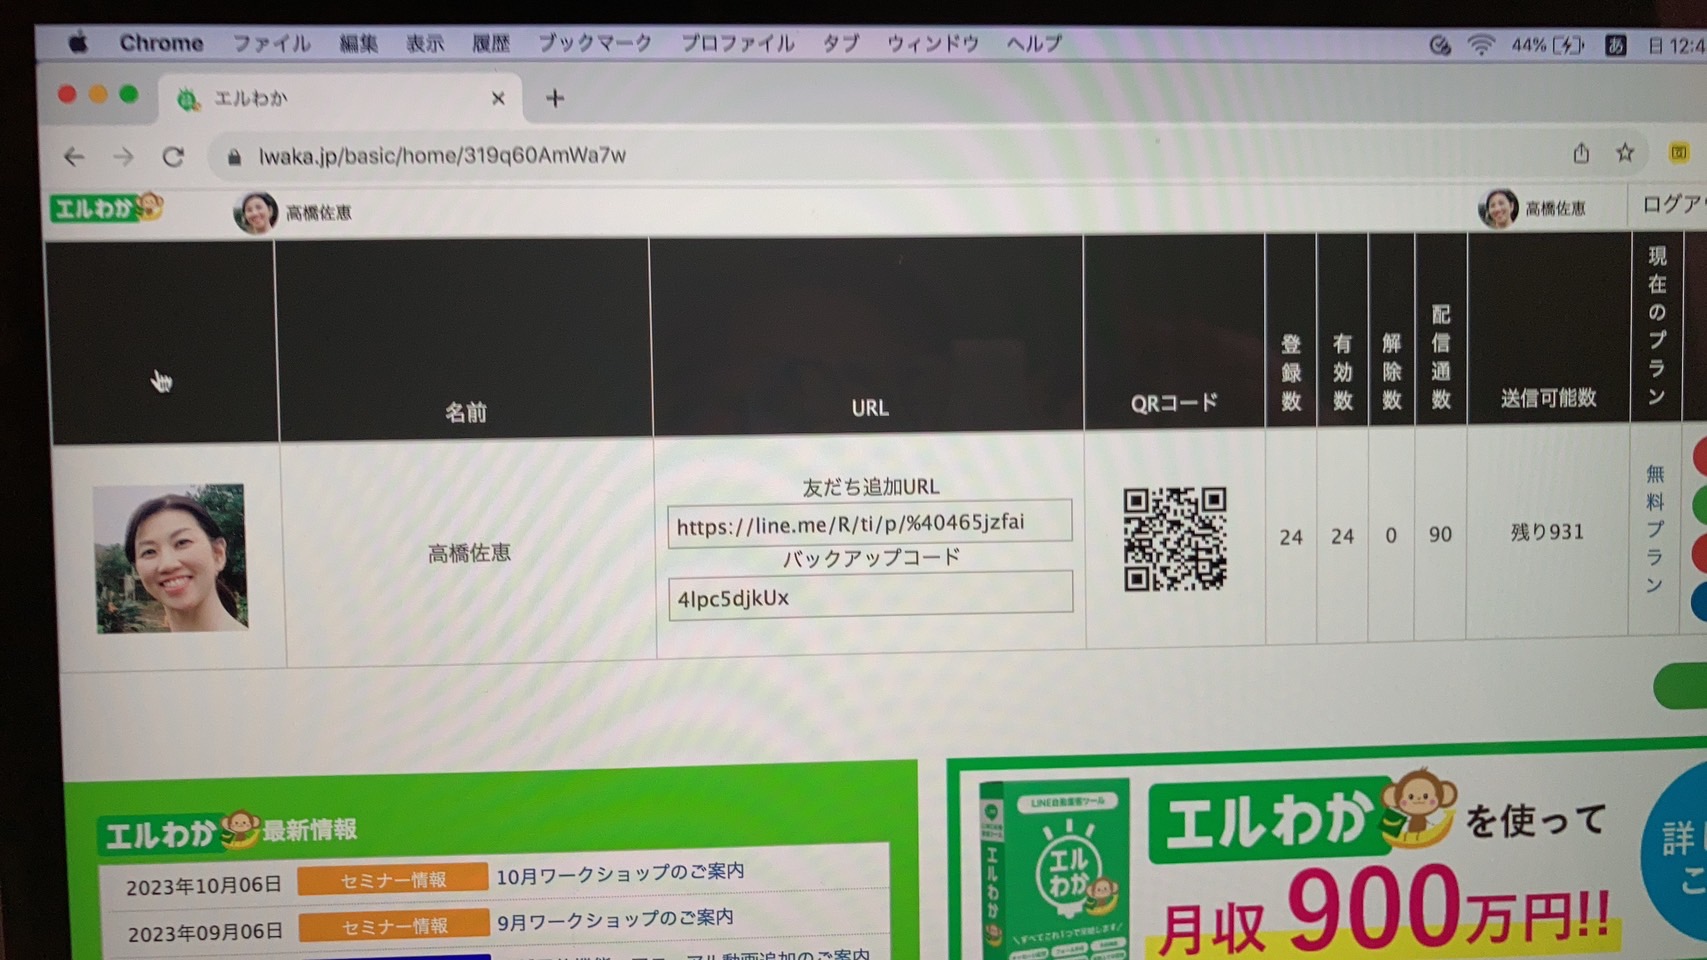Open a new browser tab
Screen dimensions: 1707x960
coord(555,98)
